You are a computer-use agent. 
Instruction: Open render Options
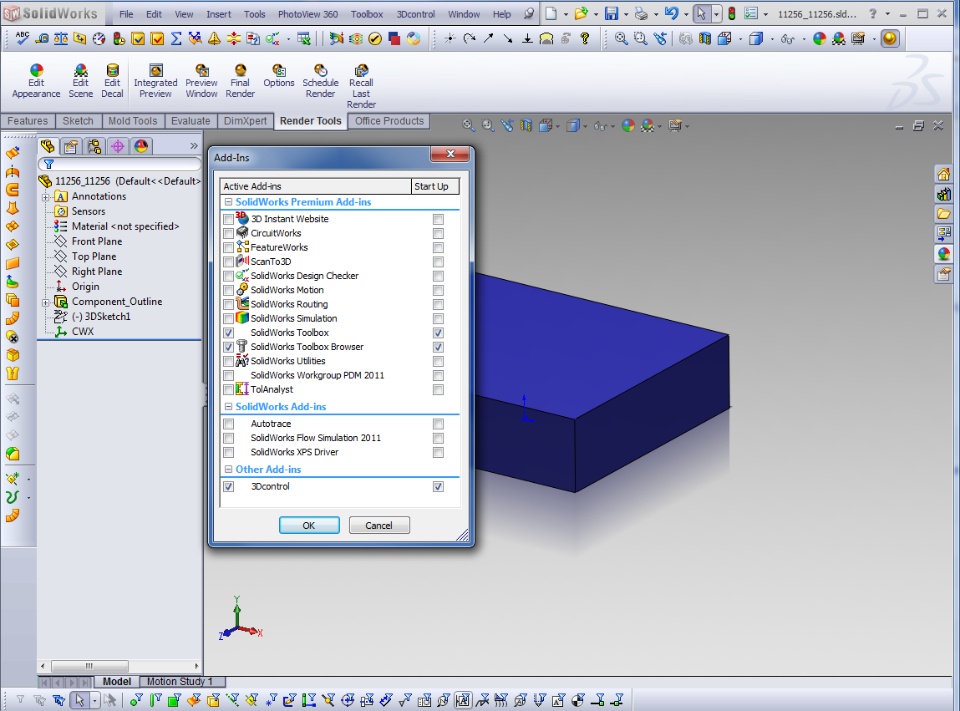(279, 76)
